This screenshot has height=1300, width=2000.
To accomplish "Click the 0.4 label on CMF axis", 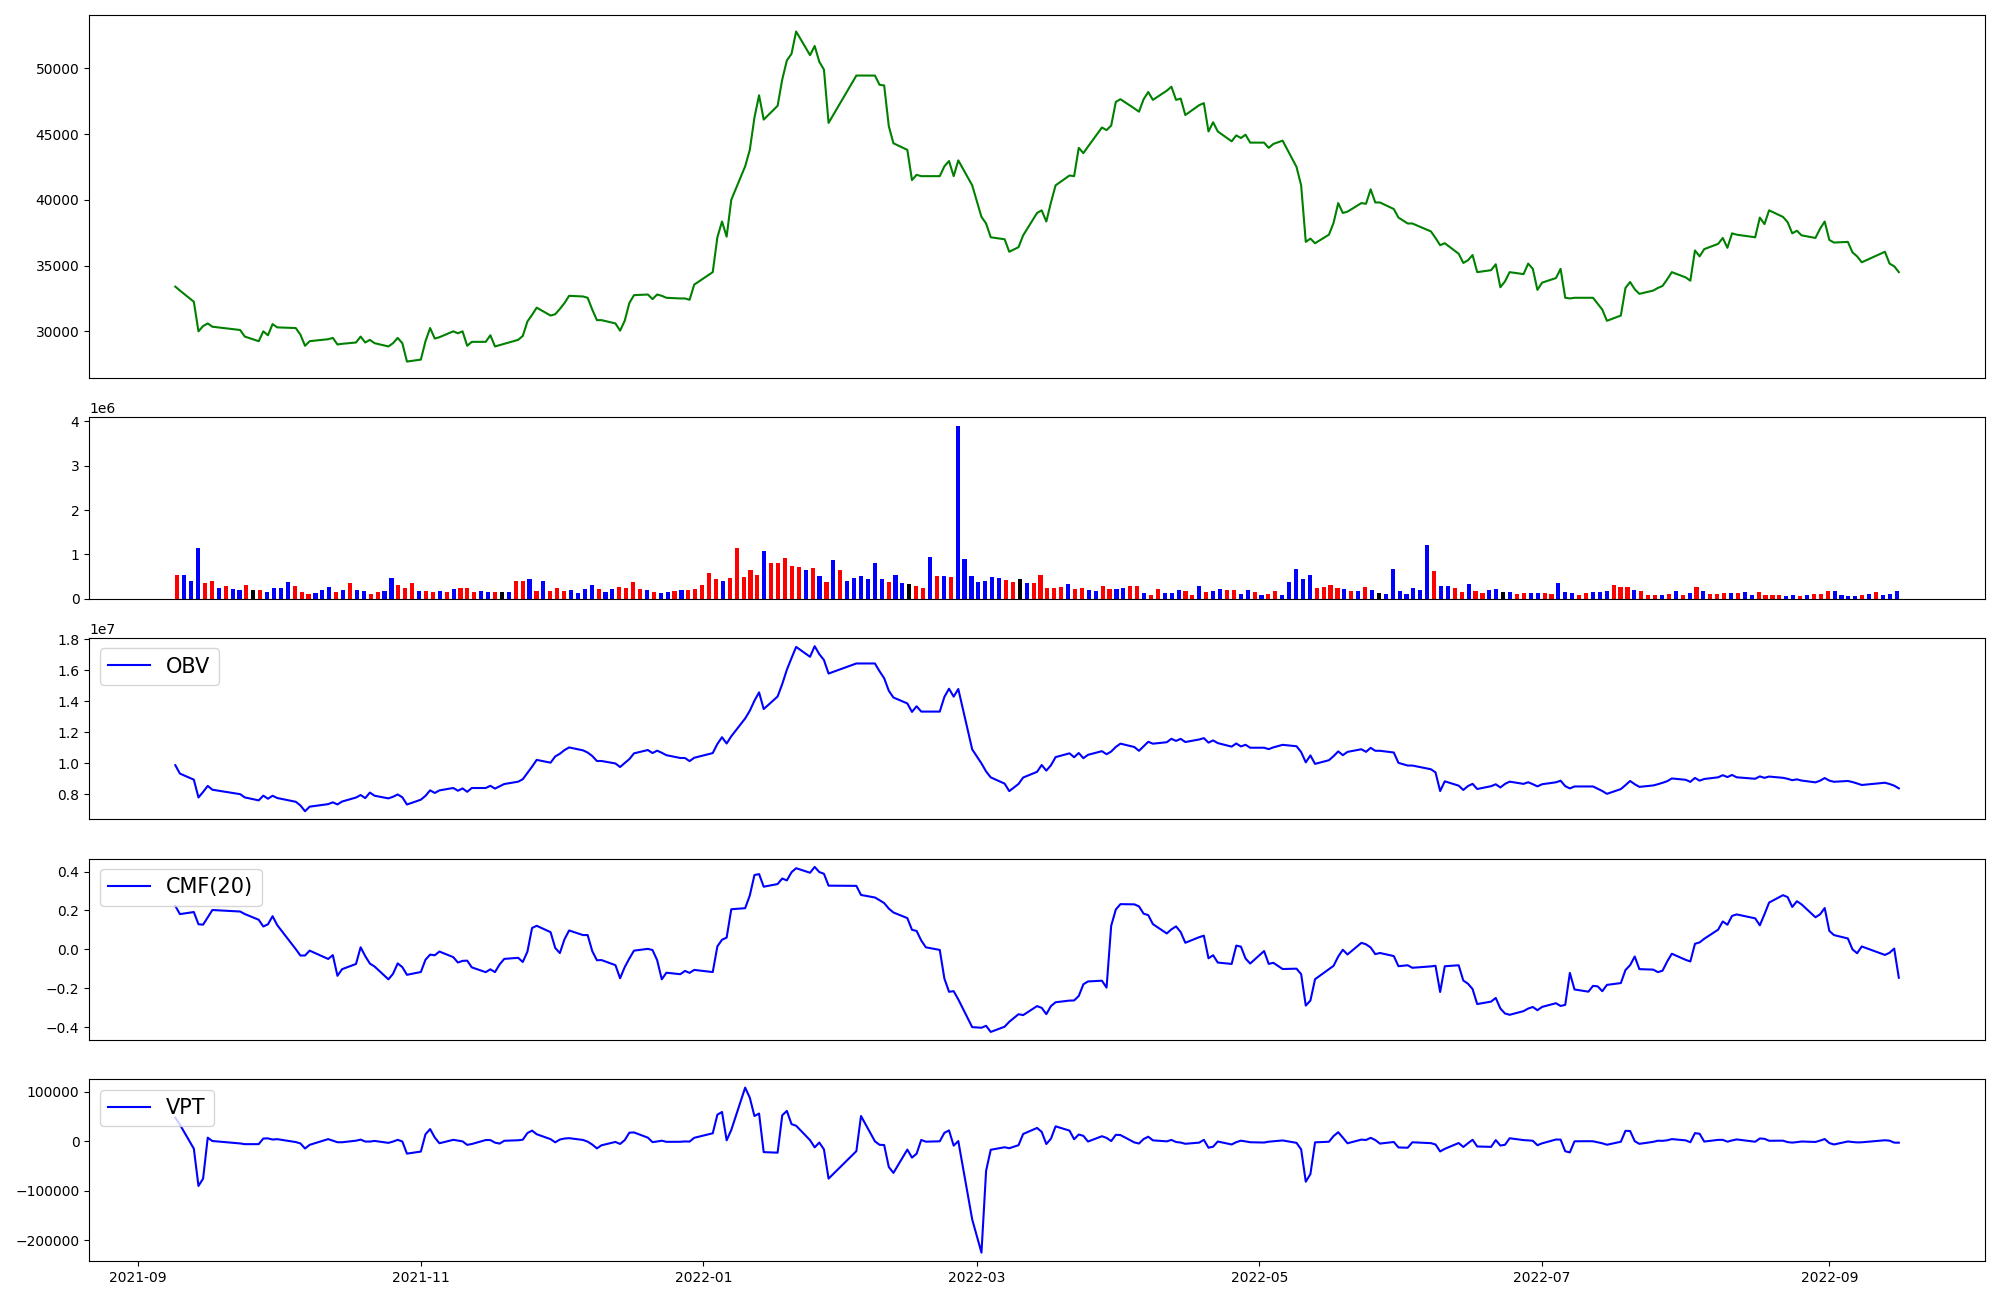I will (x=68, y=872).
